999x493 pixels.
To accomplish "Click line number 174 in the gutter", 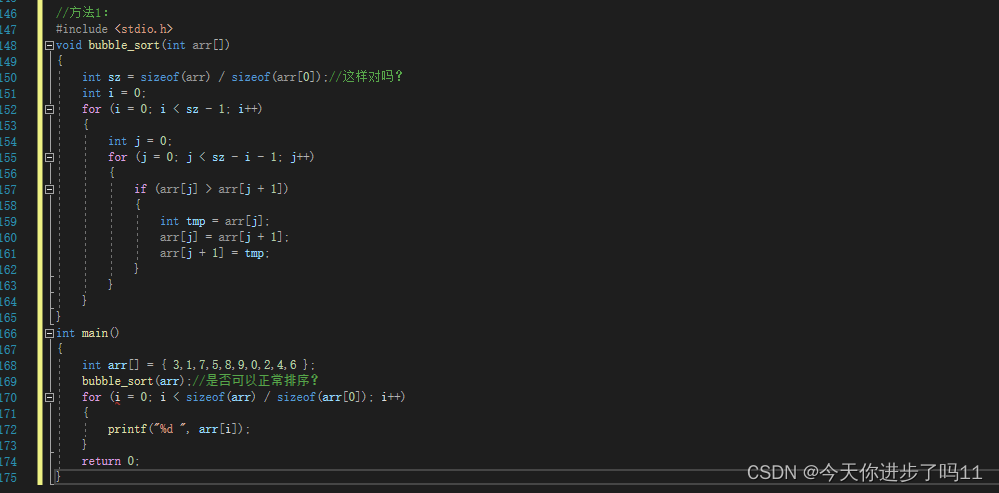I will (9, 461).
